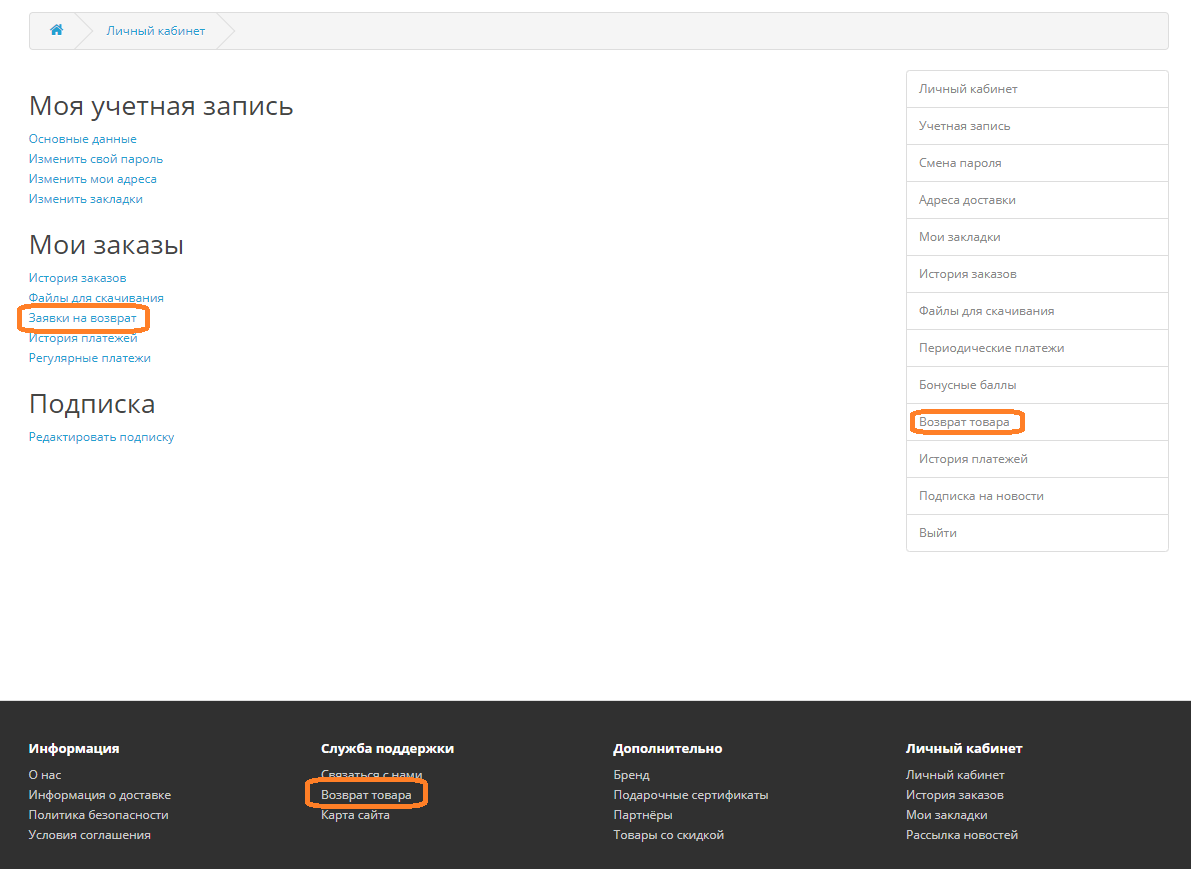
Task: Click Редактировать подписку link
Action: pyautogui.click(x=101, y=437)
